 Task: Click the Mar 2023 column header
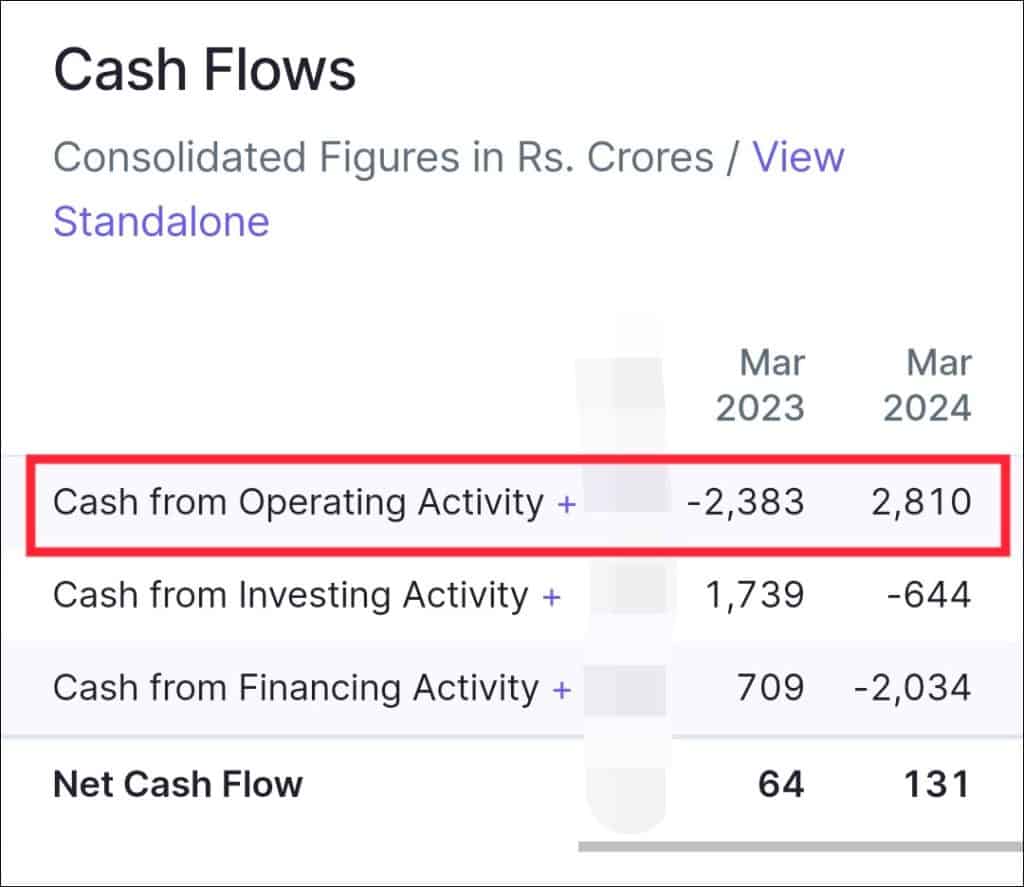click(760, 385)
